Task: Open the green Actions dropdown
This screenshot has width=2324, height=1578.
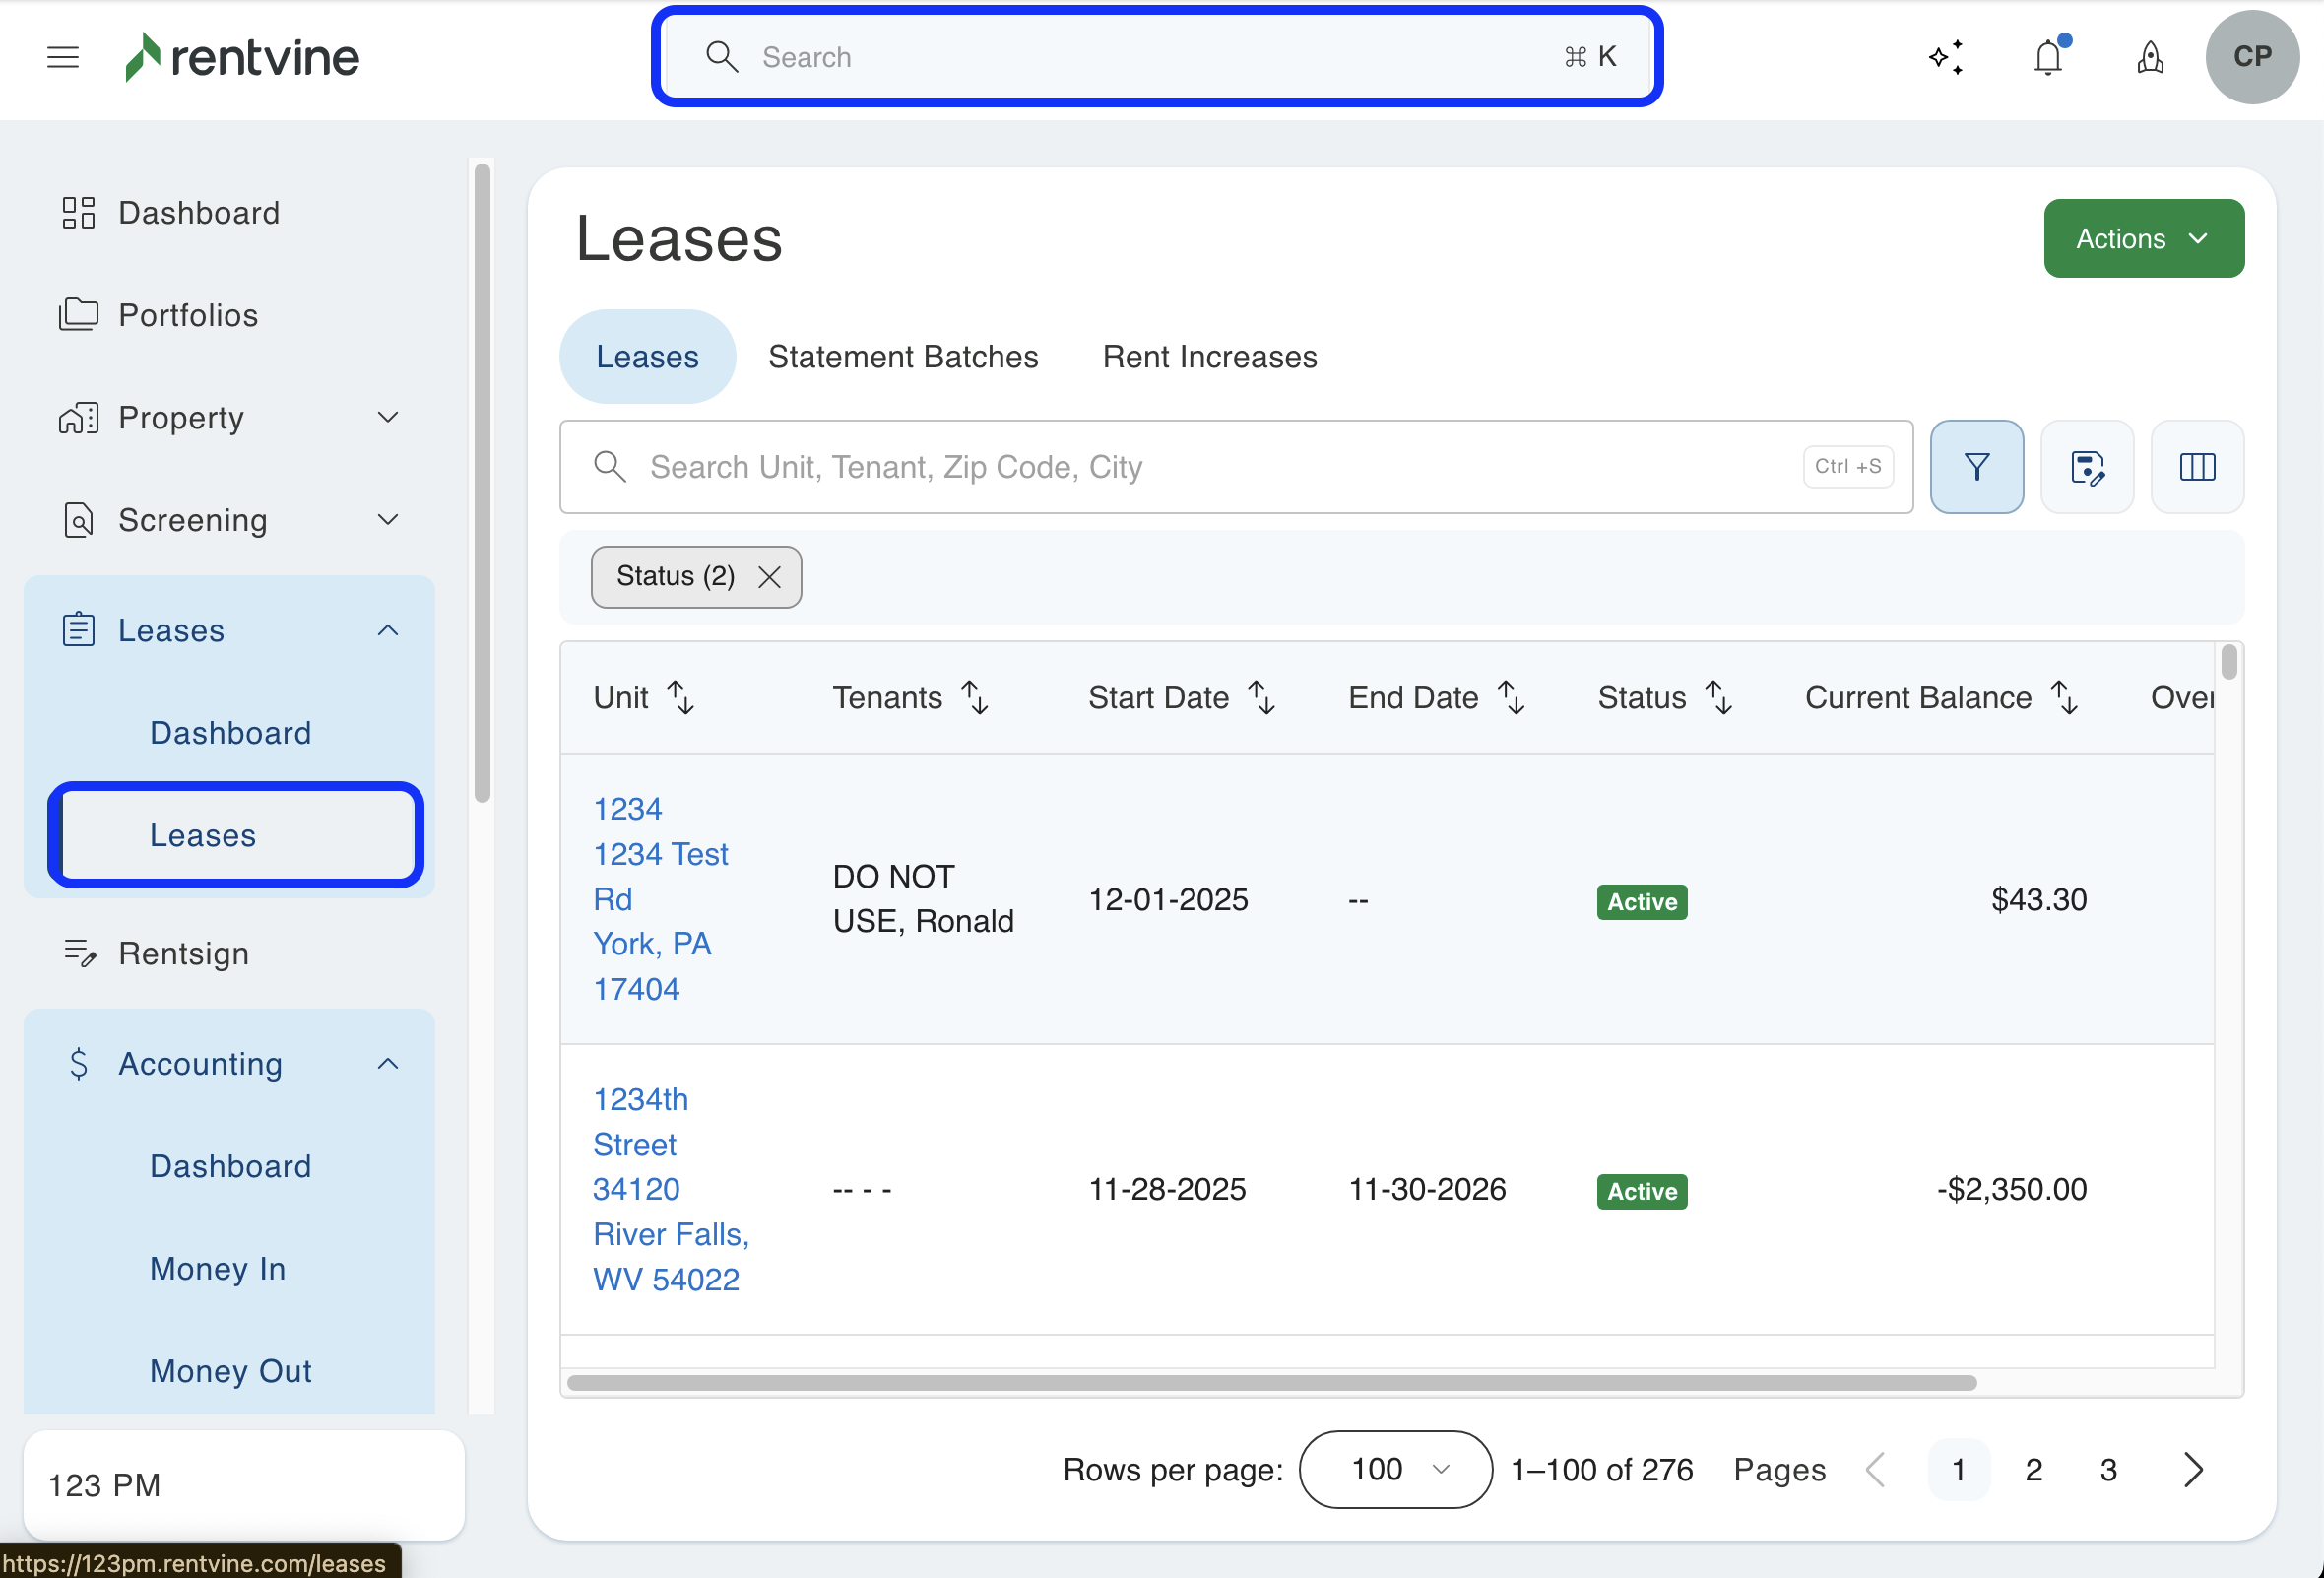Action: (x=2143, y=238)
